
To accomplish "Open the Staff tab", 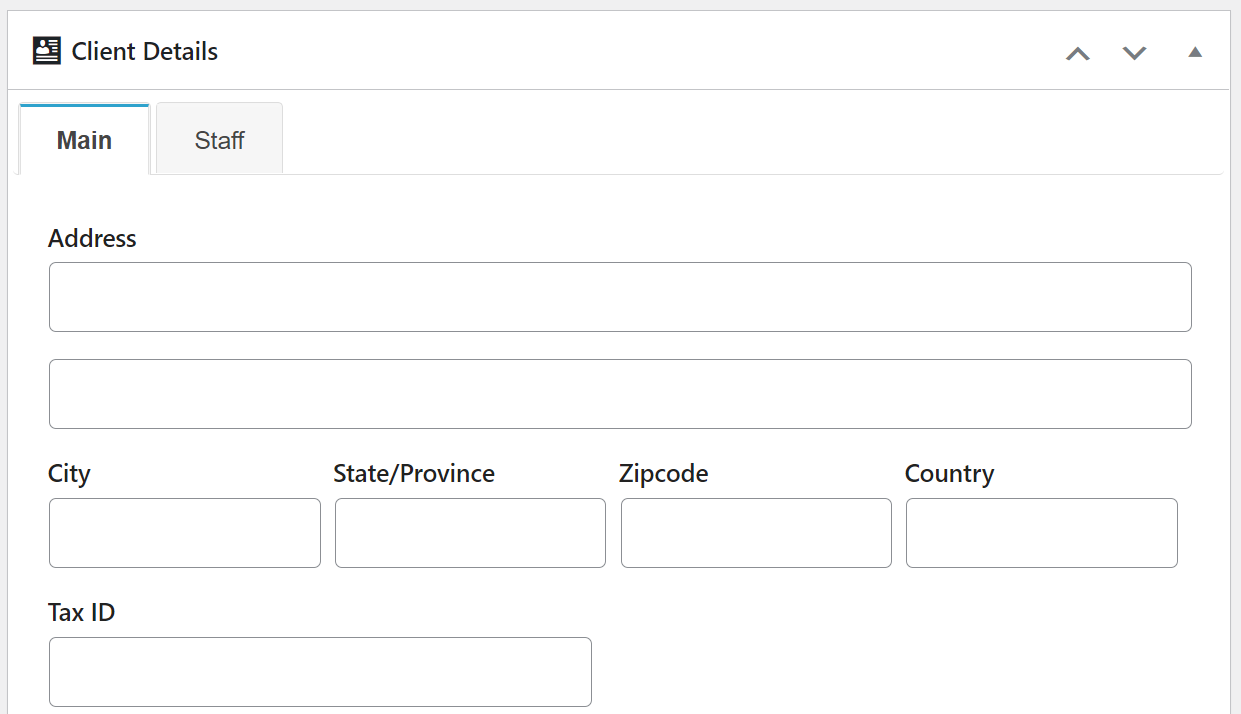I will tap(219, 140).
